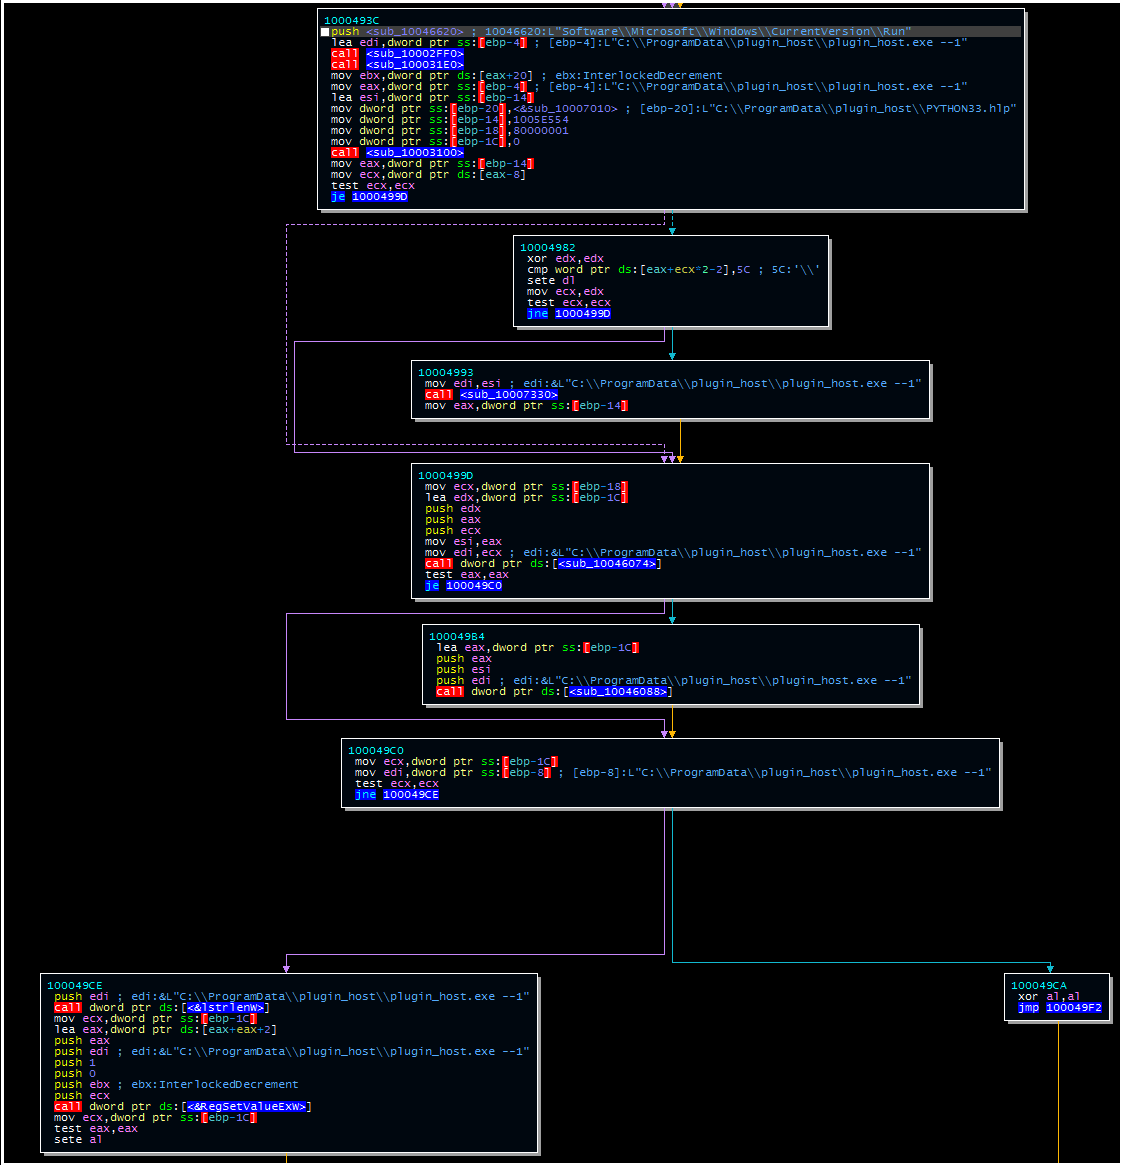The width and height of the screenshot is (1121, 1165).
Task: Select the block address label 100049C0
Action: 375,750
